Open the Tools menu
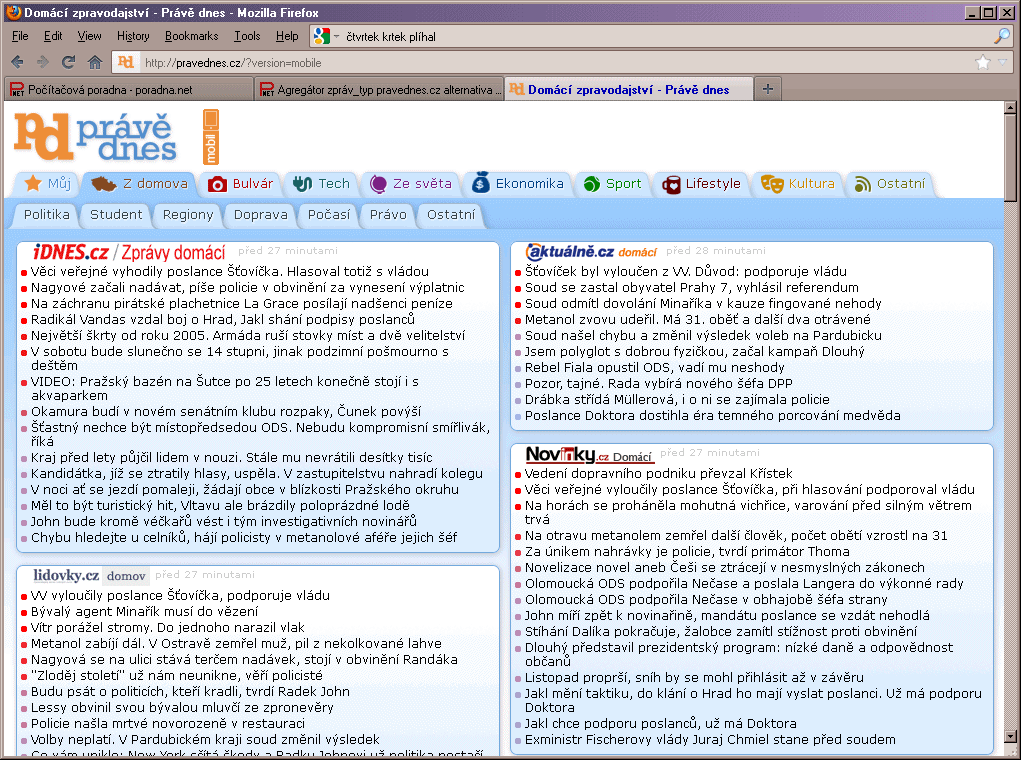Screen dimensions: 1021x760 tap(247, 36)
